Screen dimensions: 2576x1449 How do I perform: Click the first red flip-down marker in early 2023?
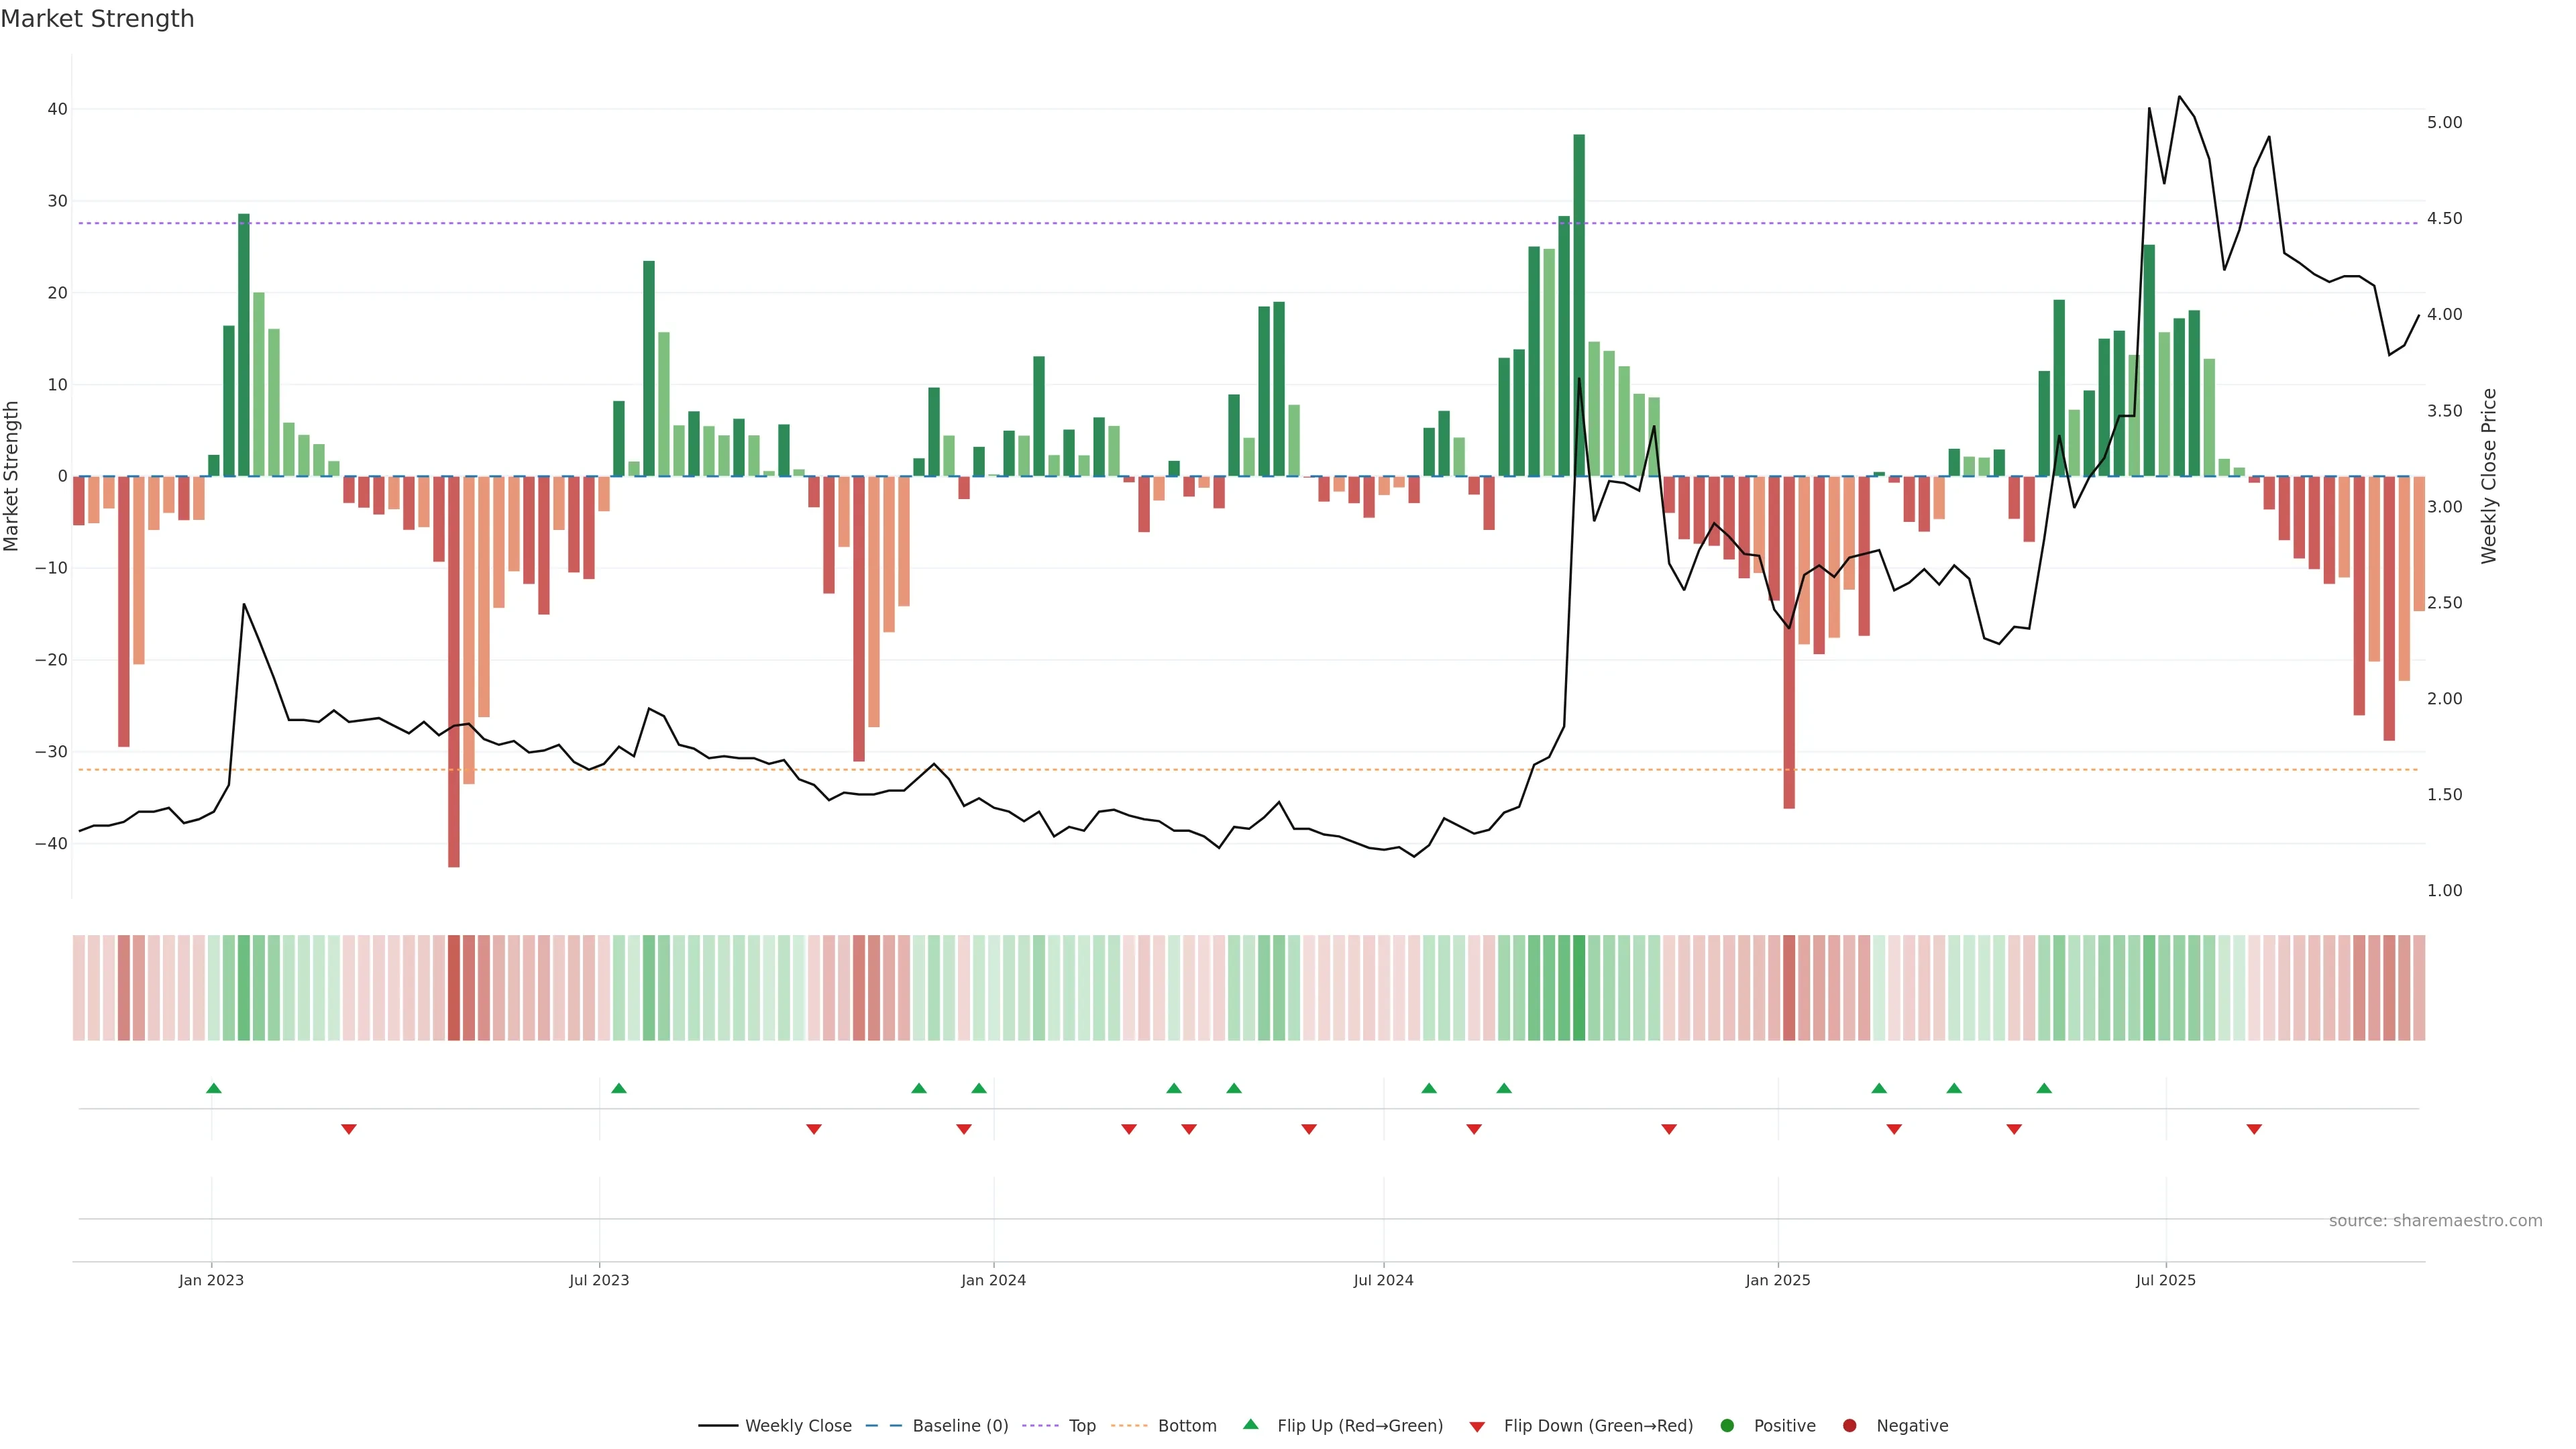pyautogui.click(x=349, y=1129)
